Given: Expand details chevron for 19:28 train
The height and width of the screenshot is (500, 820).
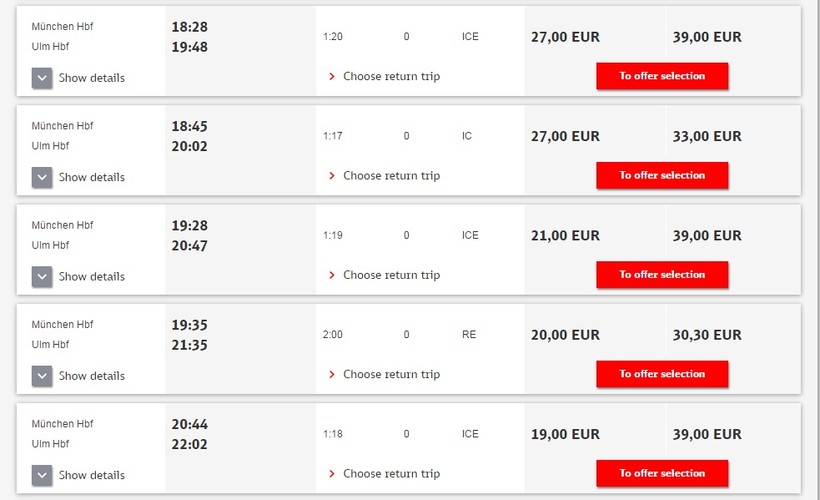Looking at the screenshot, I should (x=42, y=277).
